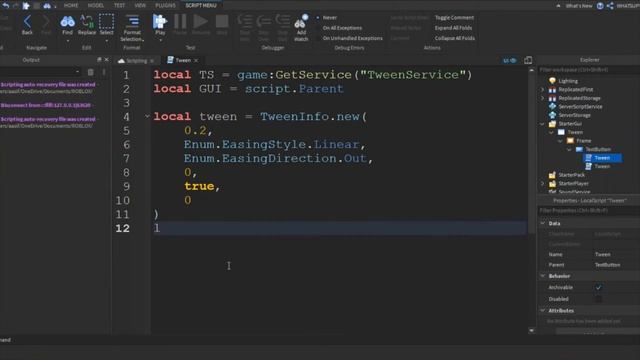
Task: Click the Format Selection icon
Action: pos(132,21)
